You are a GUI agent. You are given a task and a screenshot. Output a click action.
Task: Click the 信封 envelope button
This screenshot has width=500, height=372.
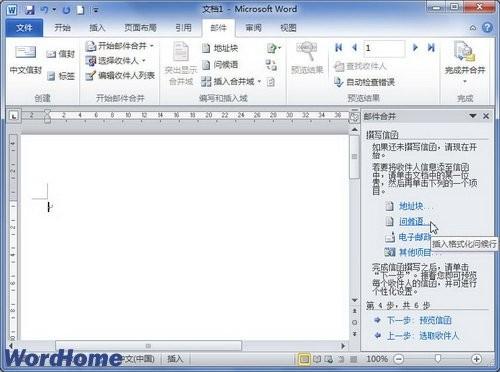coord(60,54)
